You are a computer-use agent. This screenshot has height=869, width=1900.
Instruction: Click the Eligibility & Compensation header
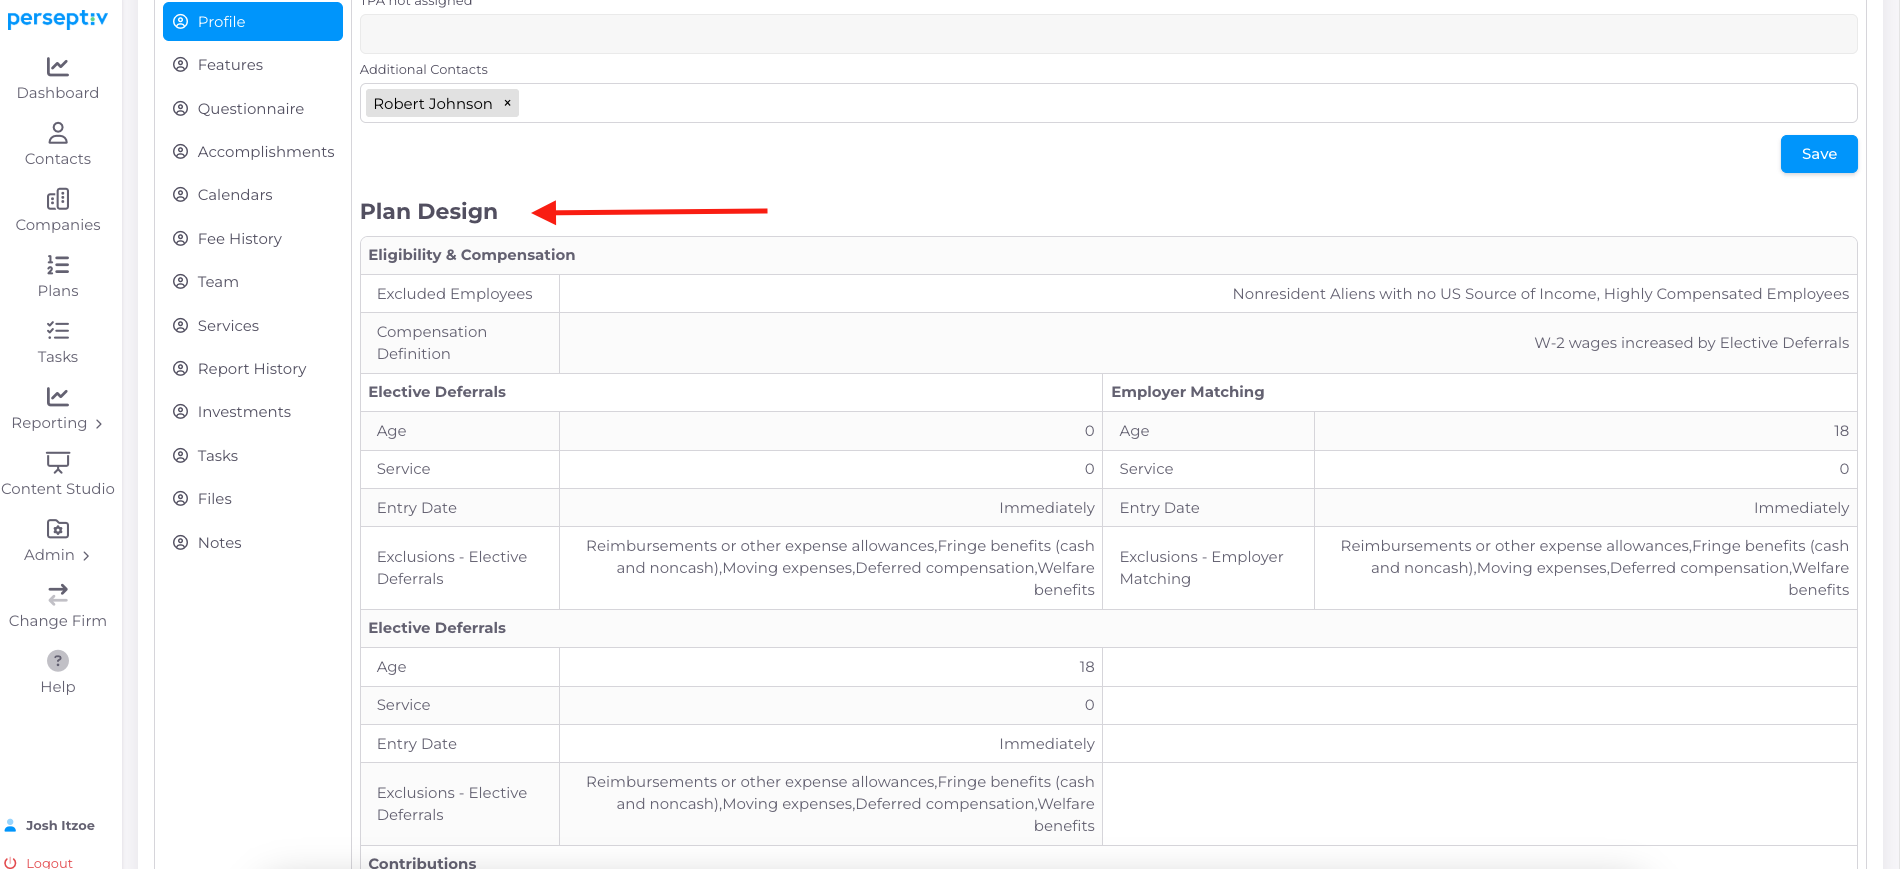[472, 255]
